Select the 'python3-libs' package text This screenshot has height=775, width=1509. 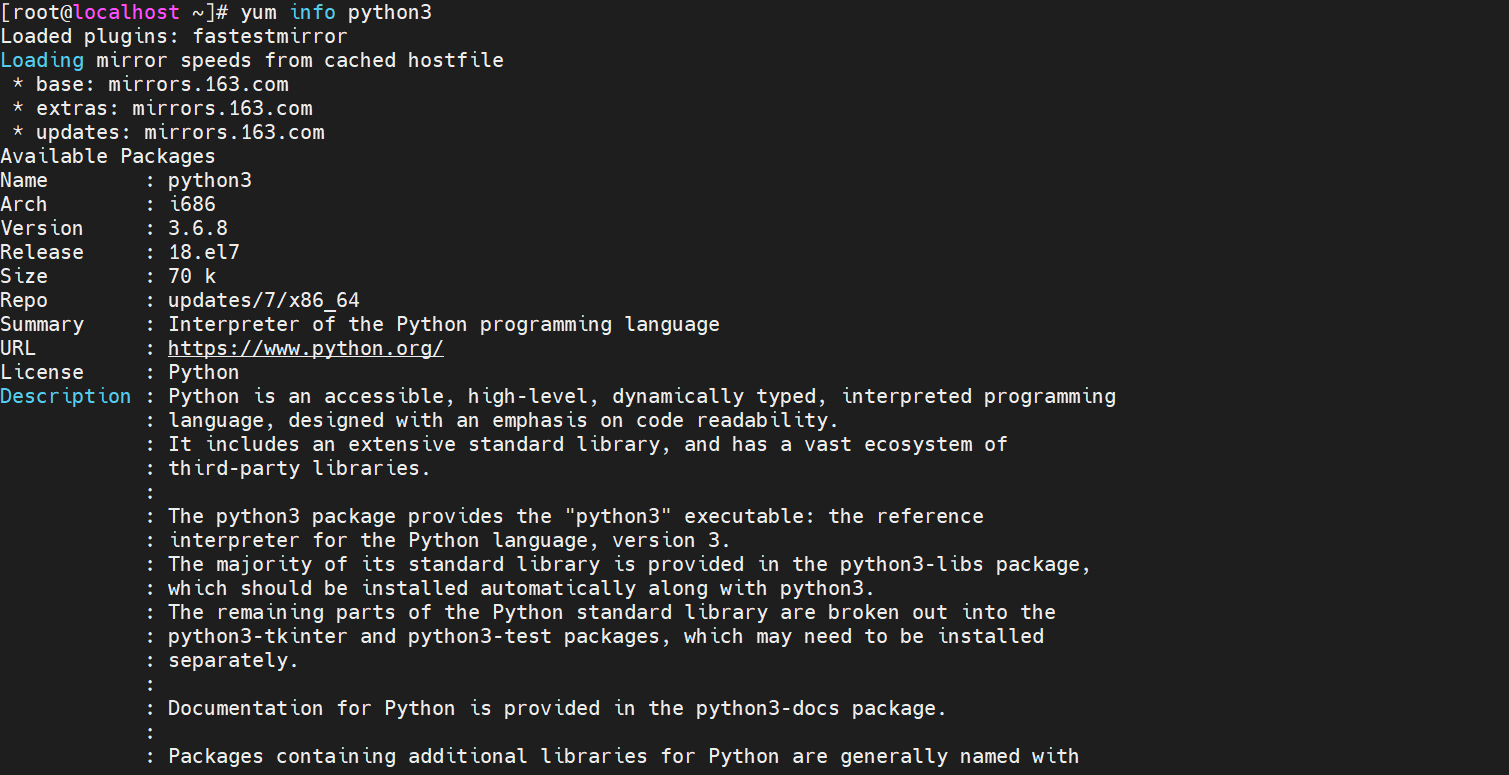click(x=912, y=564)
